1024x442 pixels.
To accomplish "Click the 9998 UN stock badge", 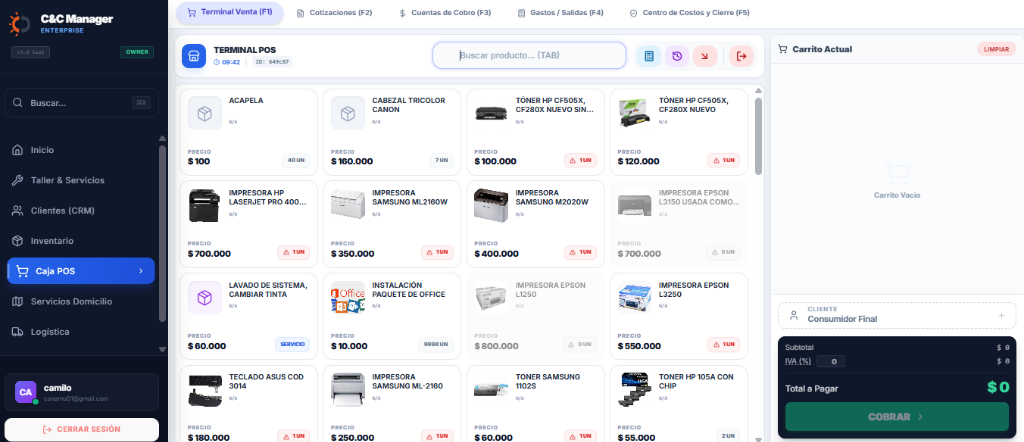I will tap(436, 345).
